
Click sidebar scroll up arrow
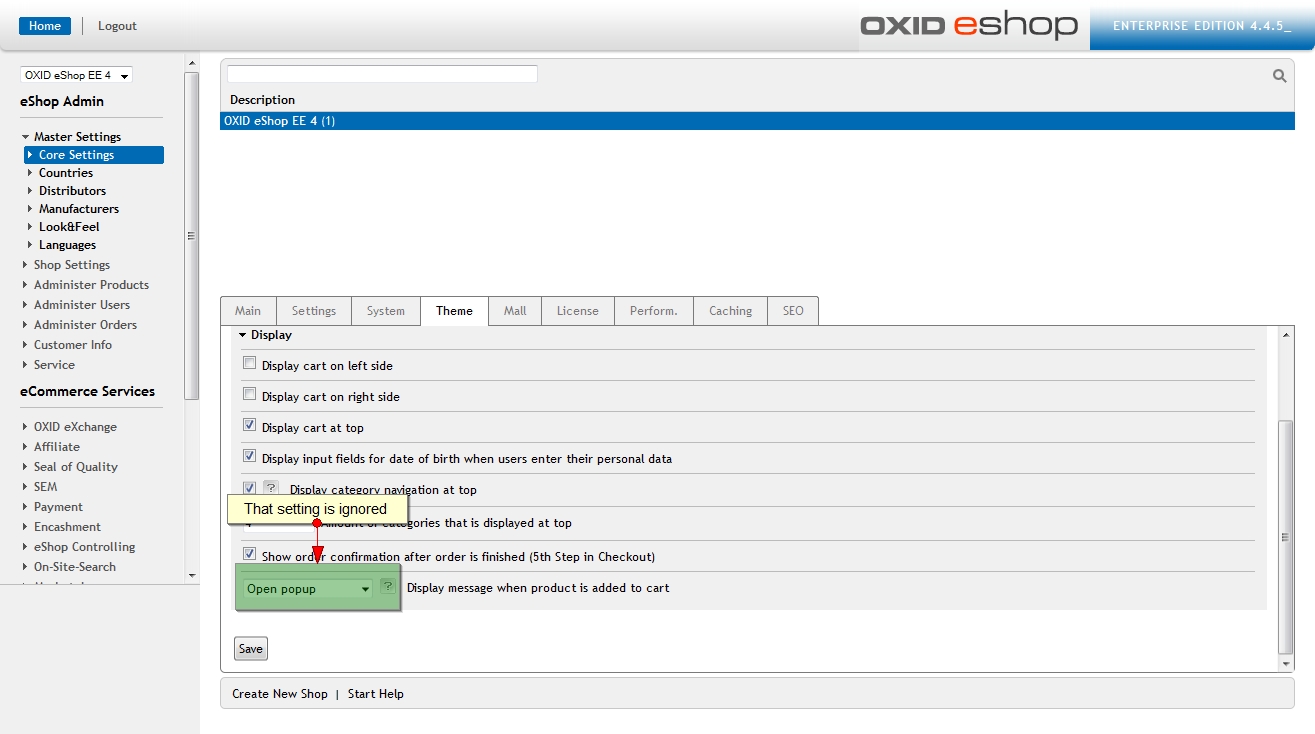tap(192, 64)
